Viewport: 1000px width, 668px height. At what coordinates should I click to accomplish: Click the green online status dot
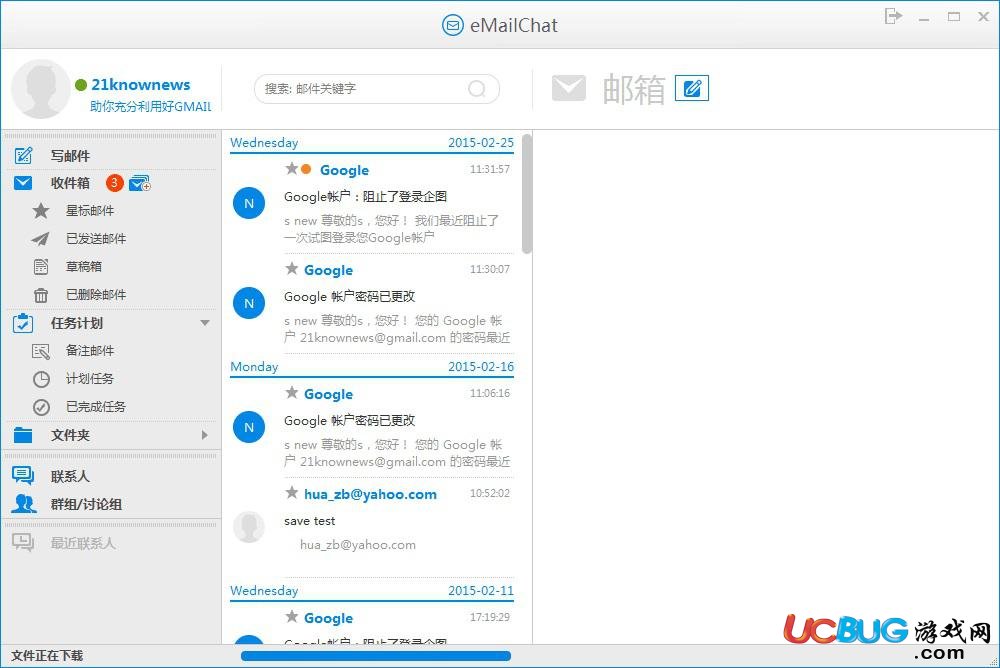click(81, 85)
